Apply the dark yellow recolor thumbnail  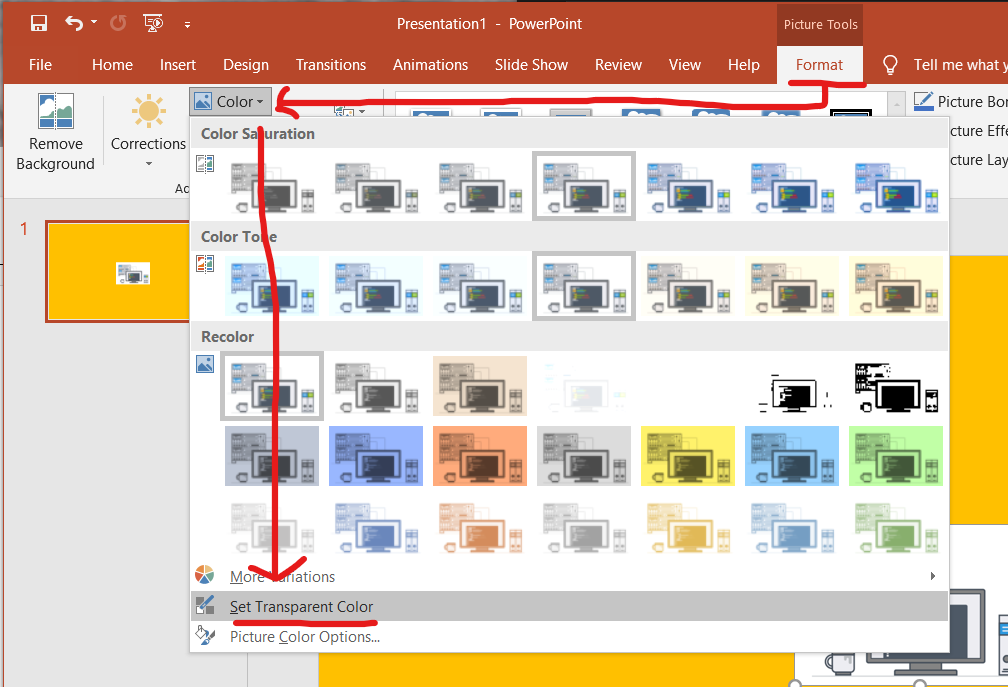point(688,456)
